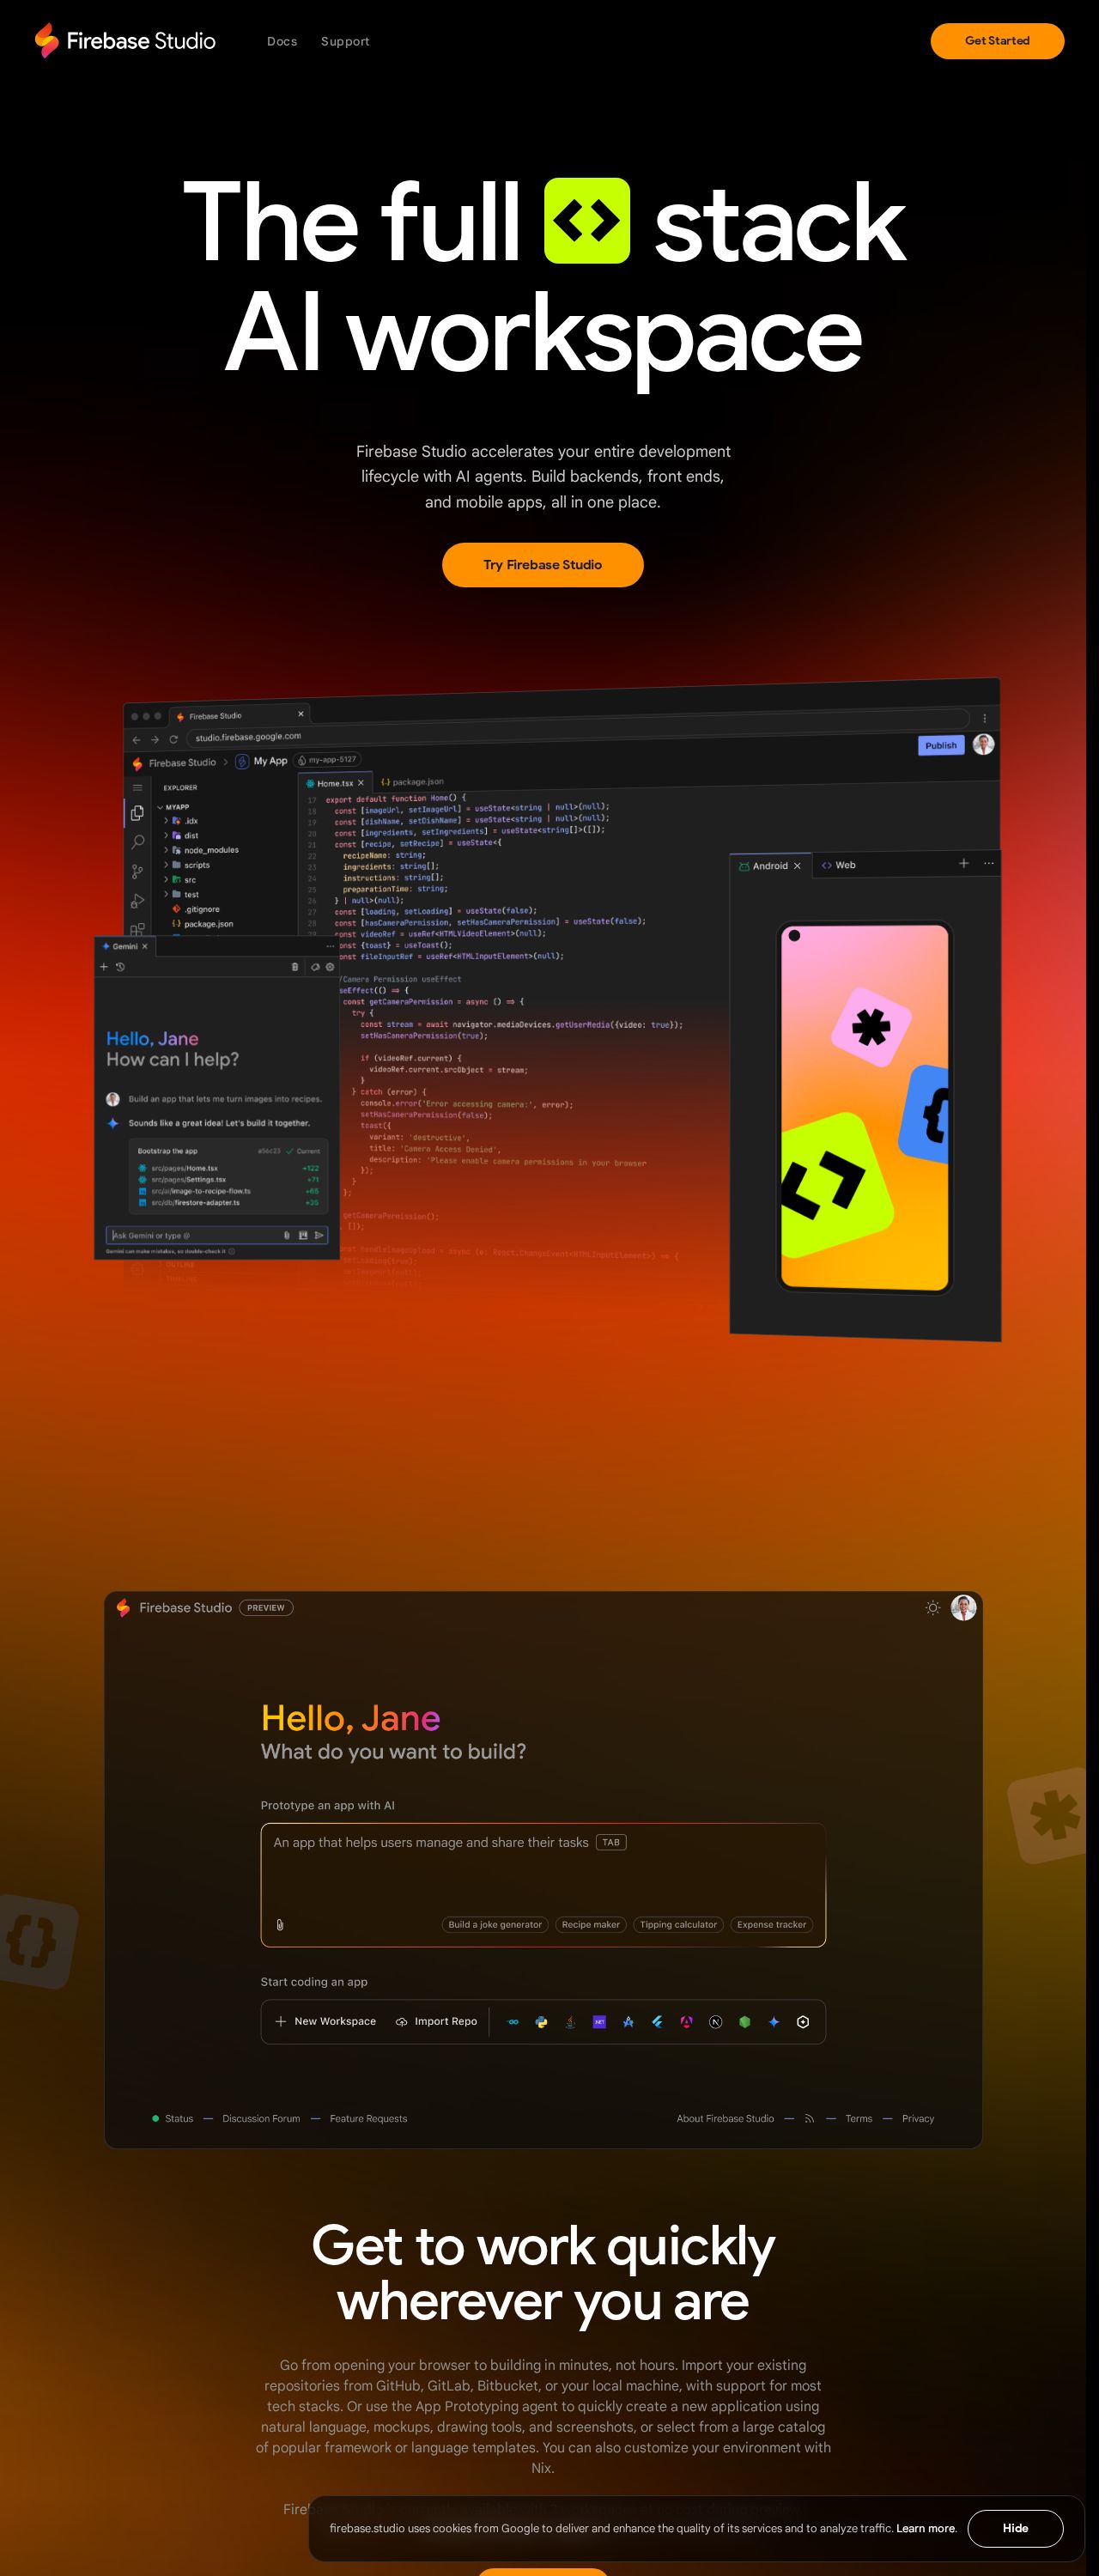1099x2576 pixels.
Task: Click the Get Started button
Action: pos(997,41)
